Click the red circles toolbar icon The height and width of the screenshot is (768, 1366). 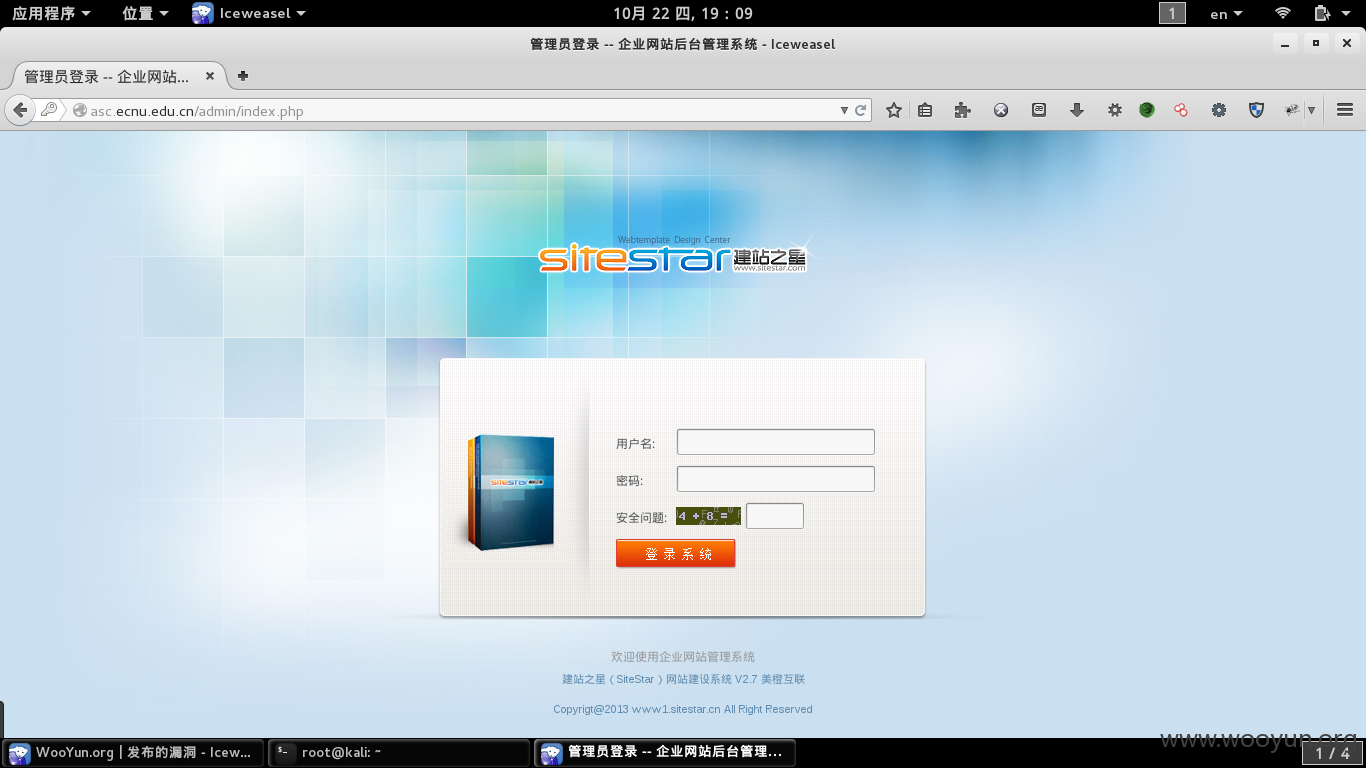click(x=1181, y=111)
